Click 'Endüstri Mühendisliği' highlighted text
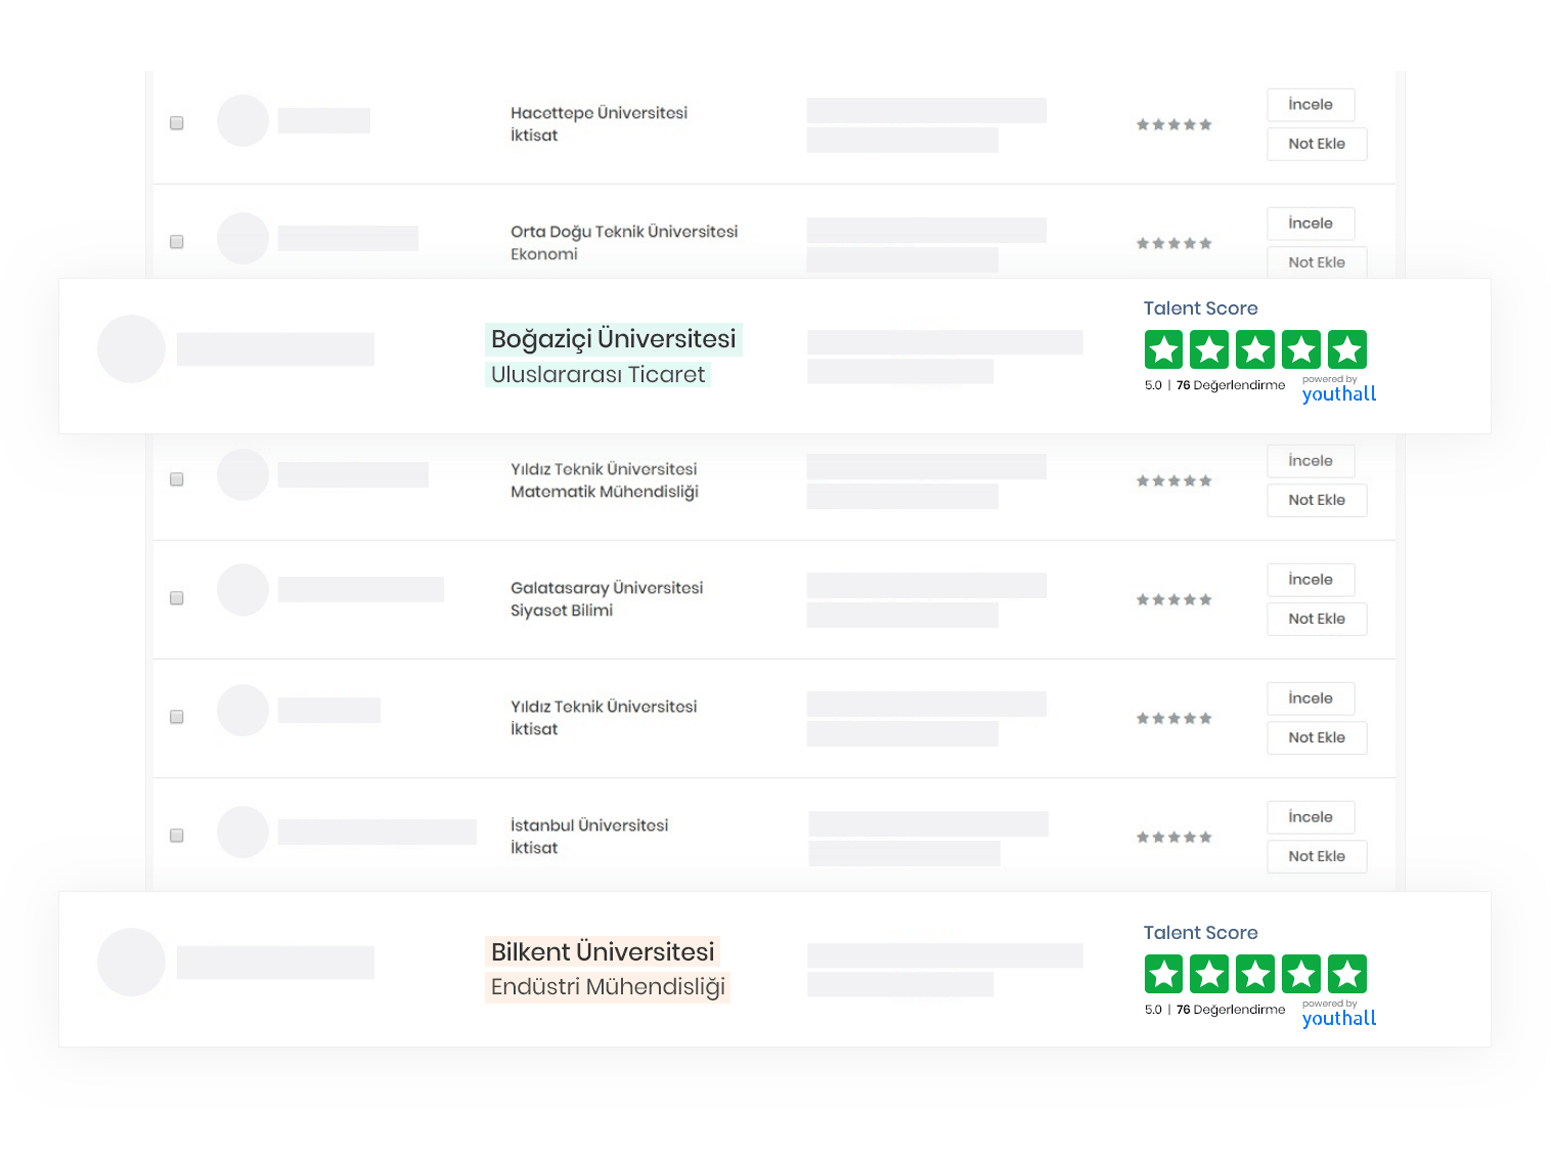Image resolution: width=1551 pixels, height=1161 pixels. (608, 987)
